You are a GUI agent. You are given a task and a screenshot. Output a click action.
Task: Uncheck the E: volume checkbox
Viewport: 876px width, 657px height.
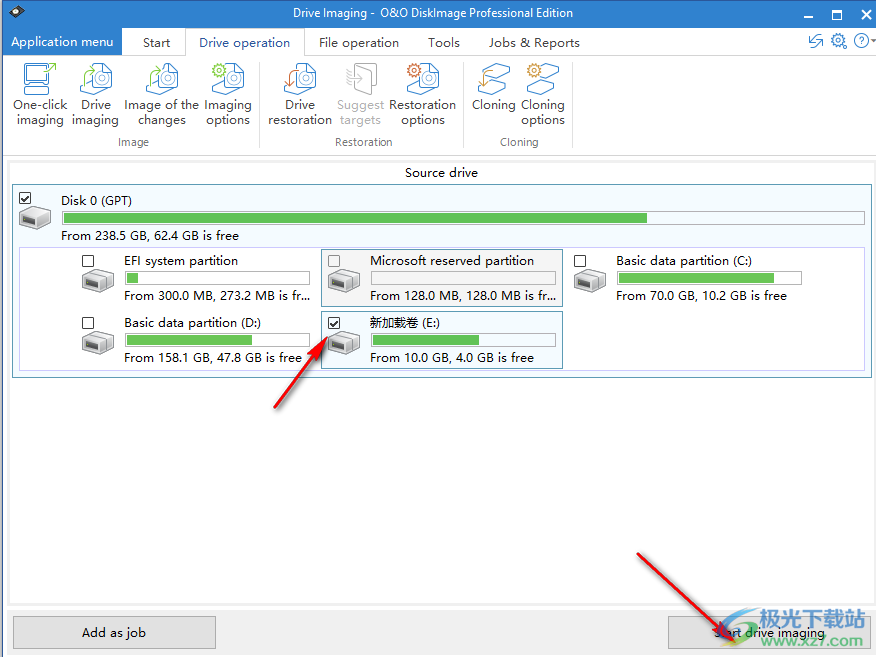334,323
